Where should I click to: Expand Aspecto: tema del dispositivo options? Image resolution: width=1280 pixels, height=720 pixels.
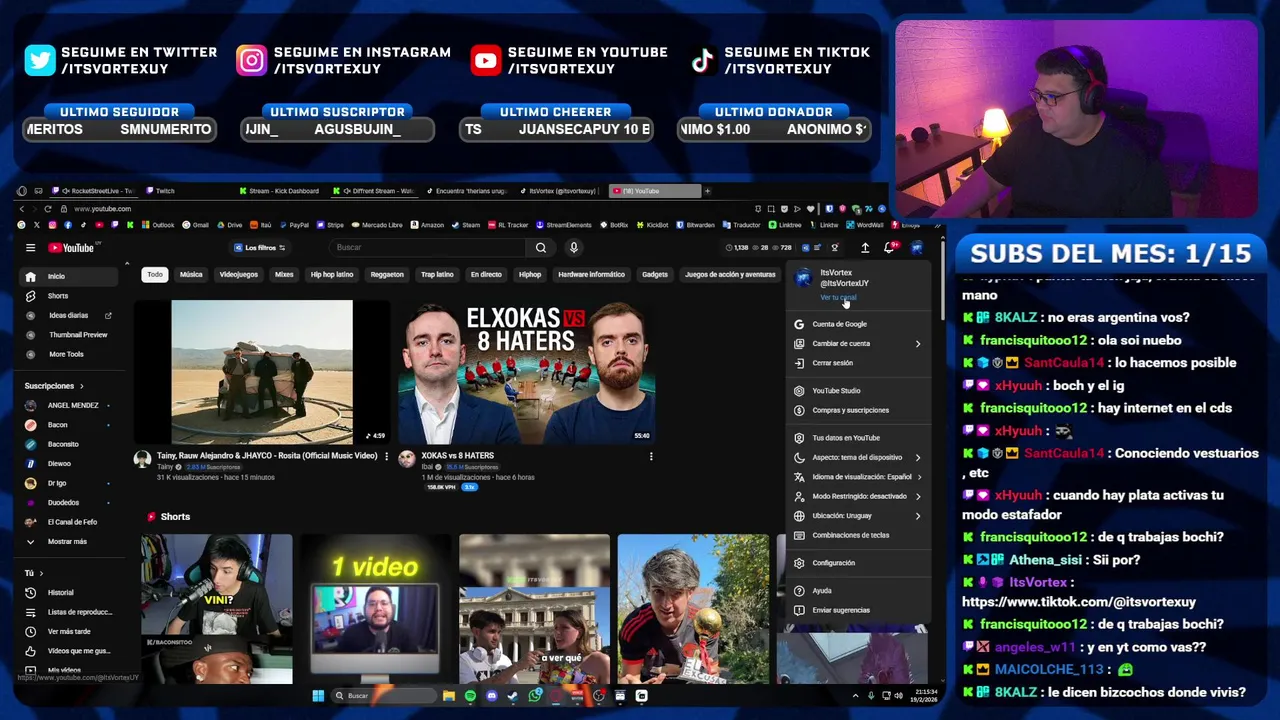point(858,458)
